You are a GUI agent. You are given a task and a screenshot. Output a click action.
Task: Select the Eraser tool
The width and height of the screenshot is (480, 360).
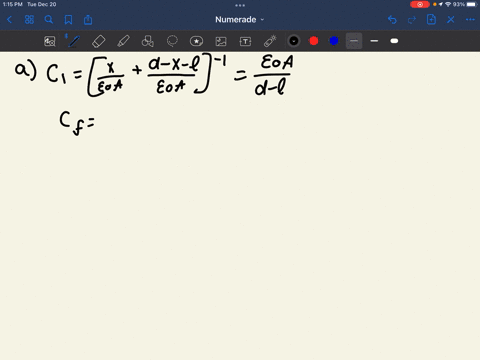pos(99,41)
